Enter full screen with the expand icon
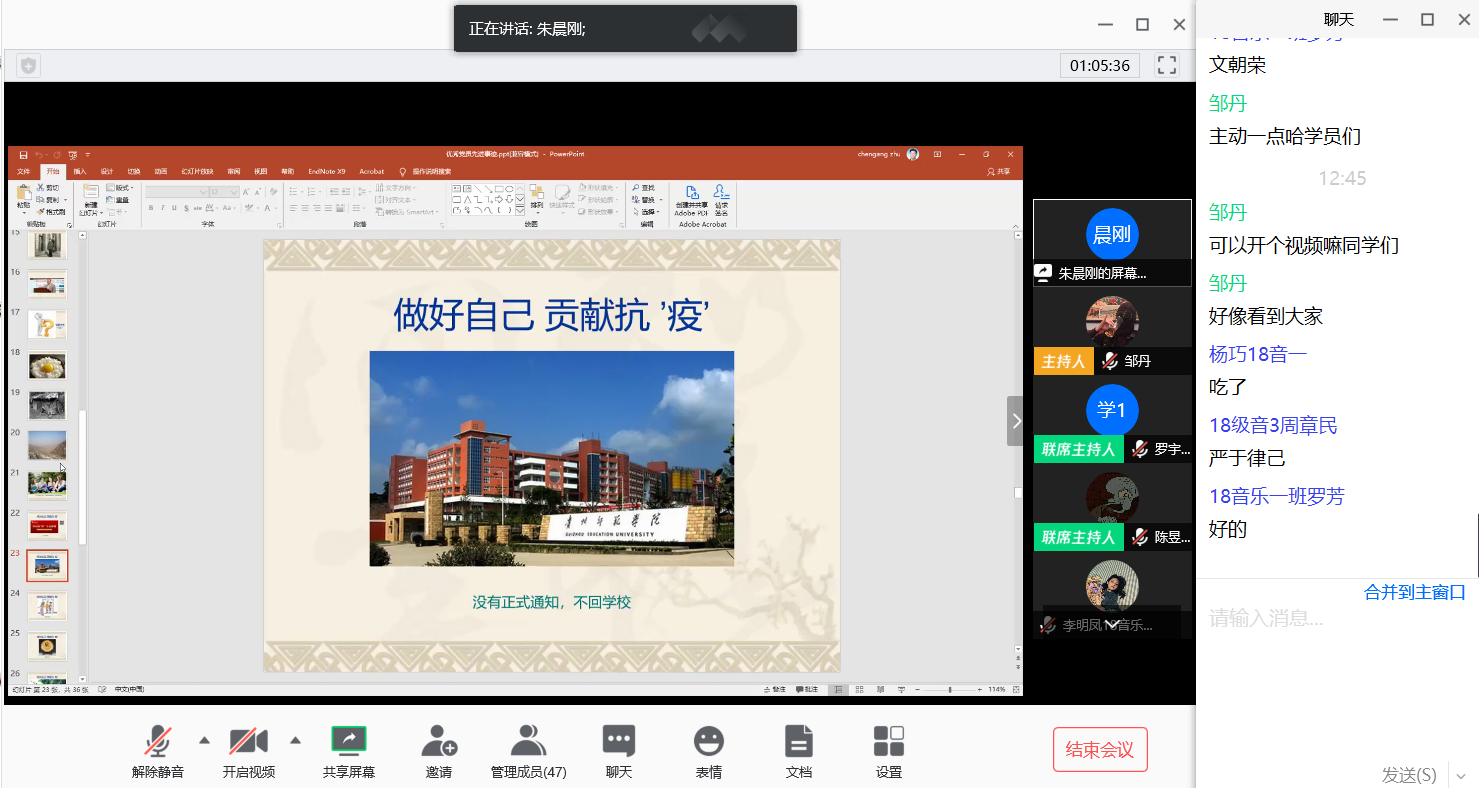Screen dimensions: 1479x788 pos(1166,65)
